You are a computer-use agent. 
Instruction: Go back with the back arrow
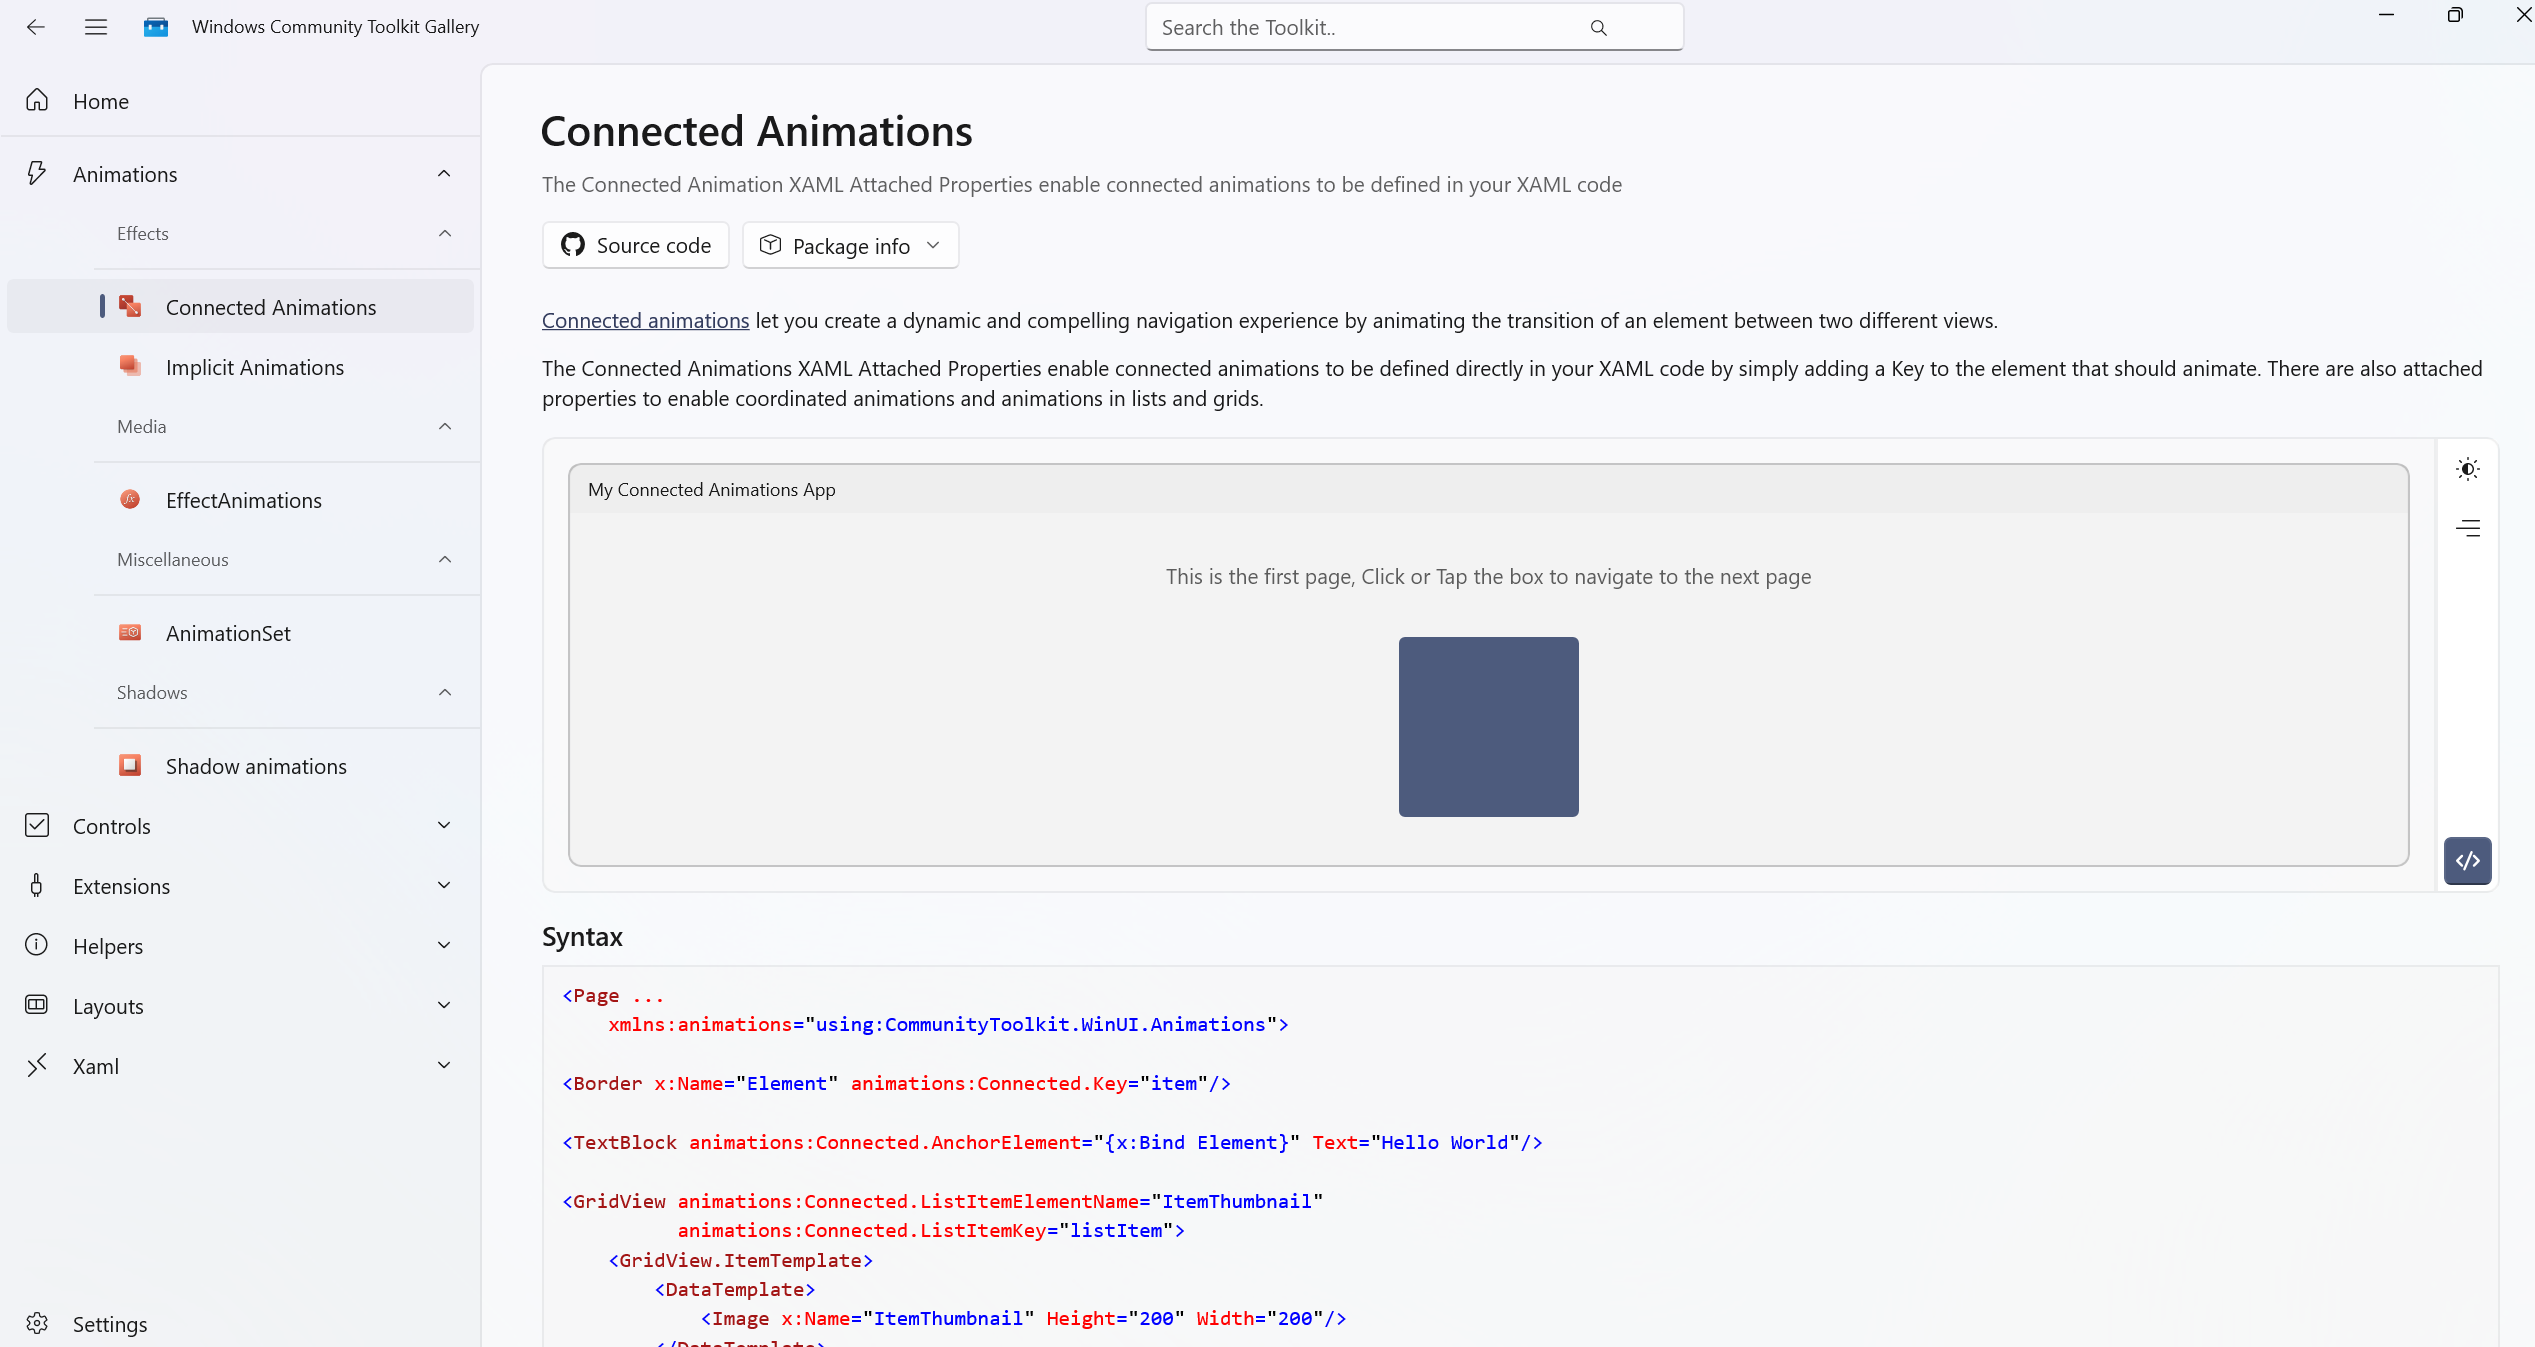(36, 27)
